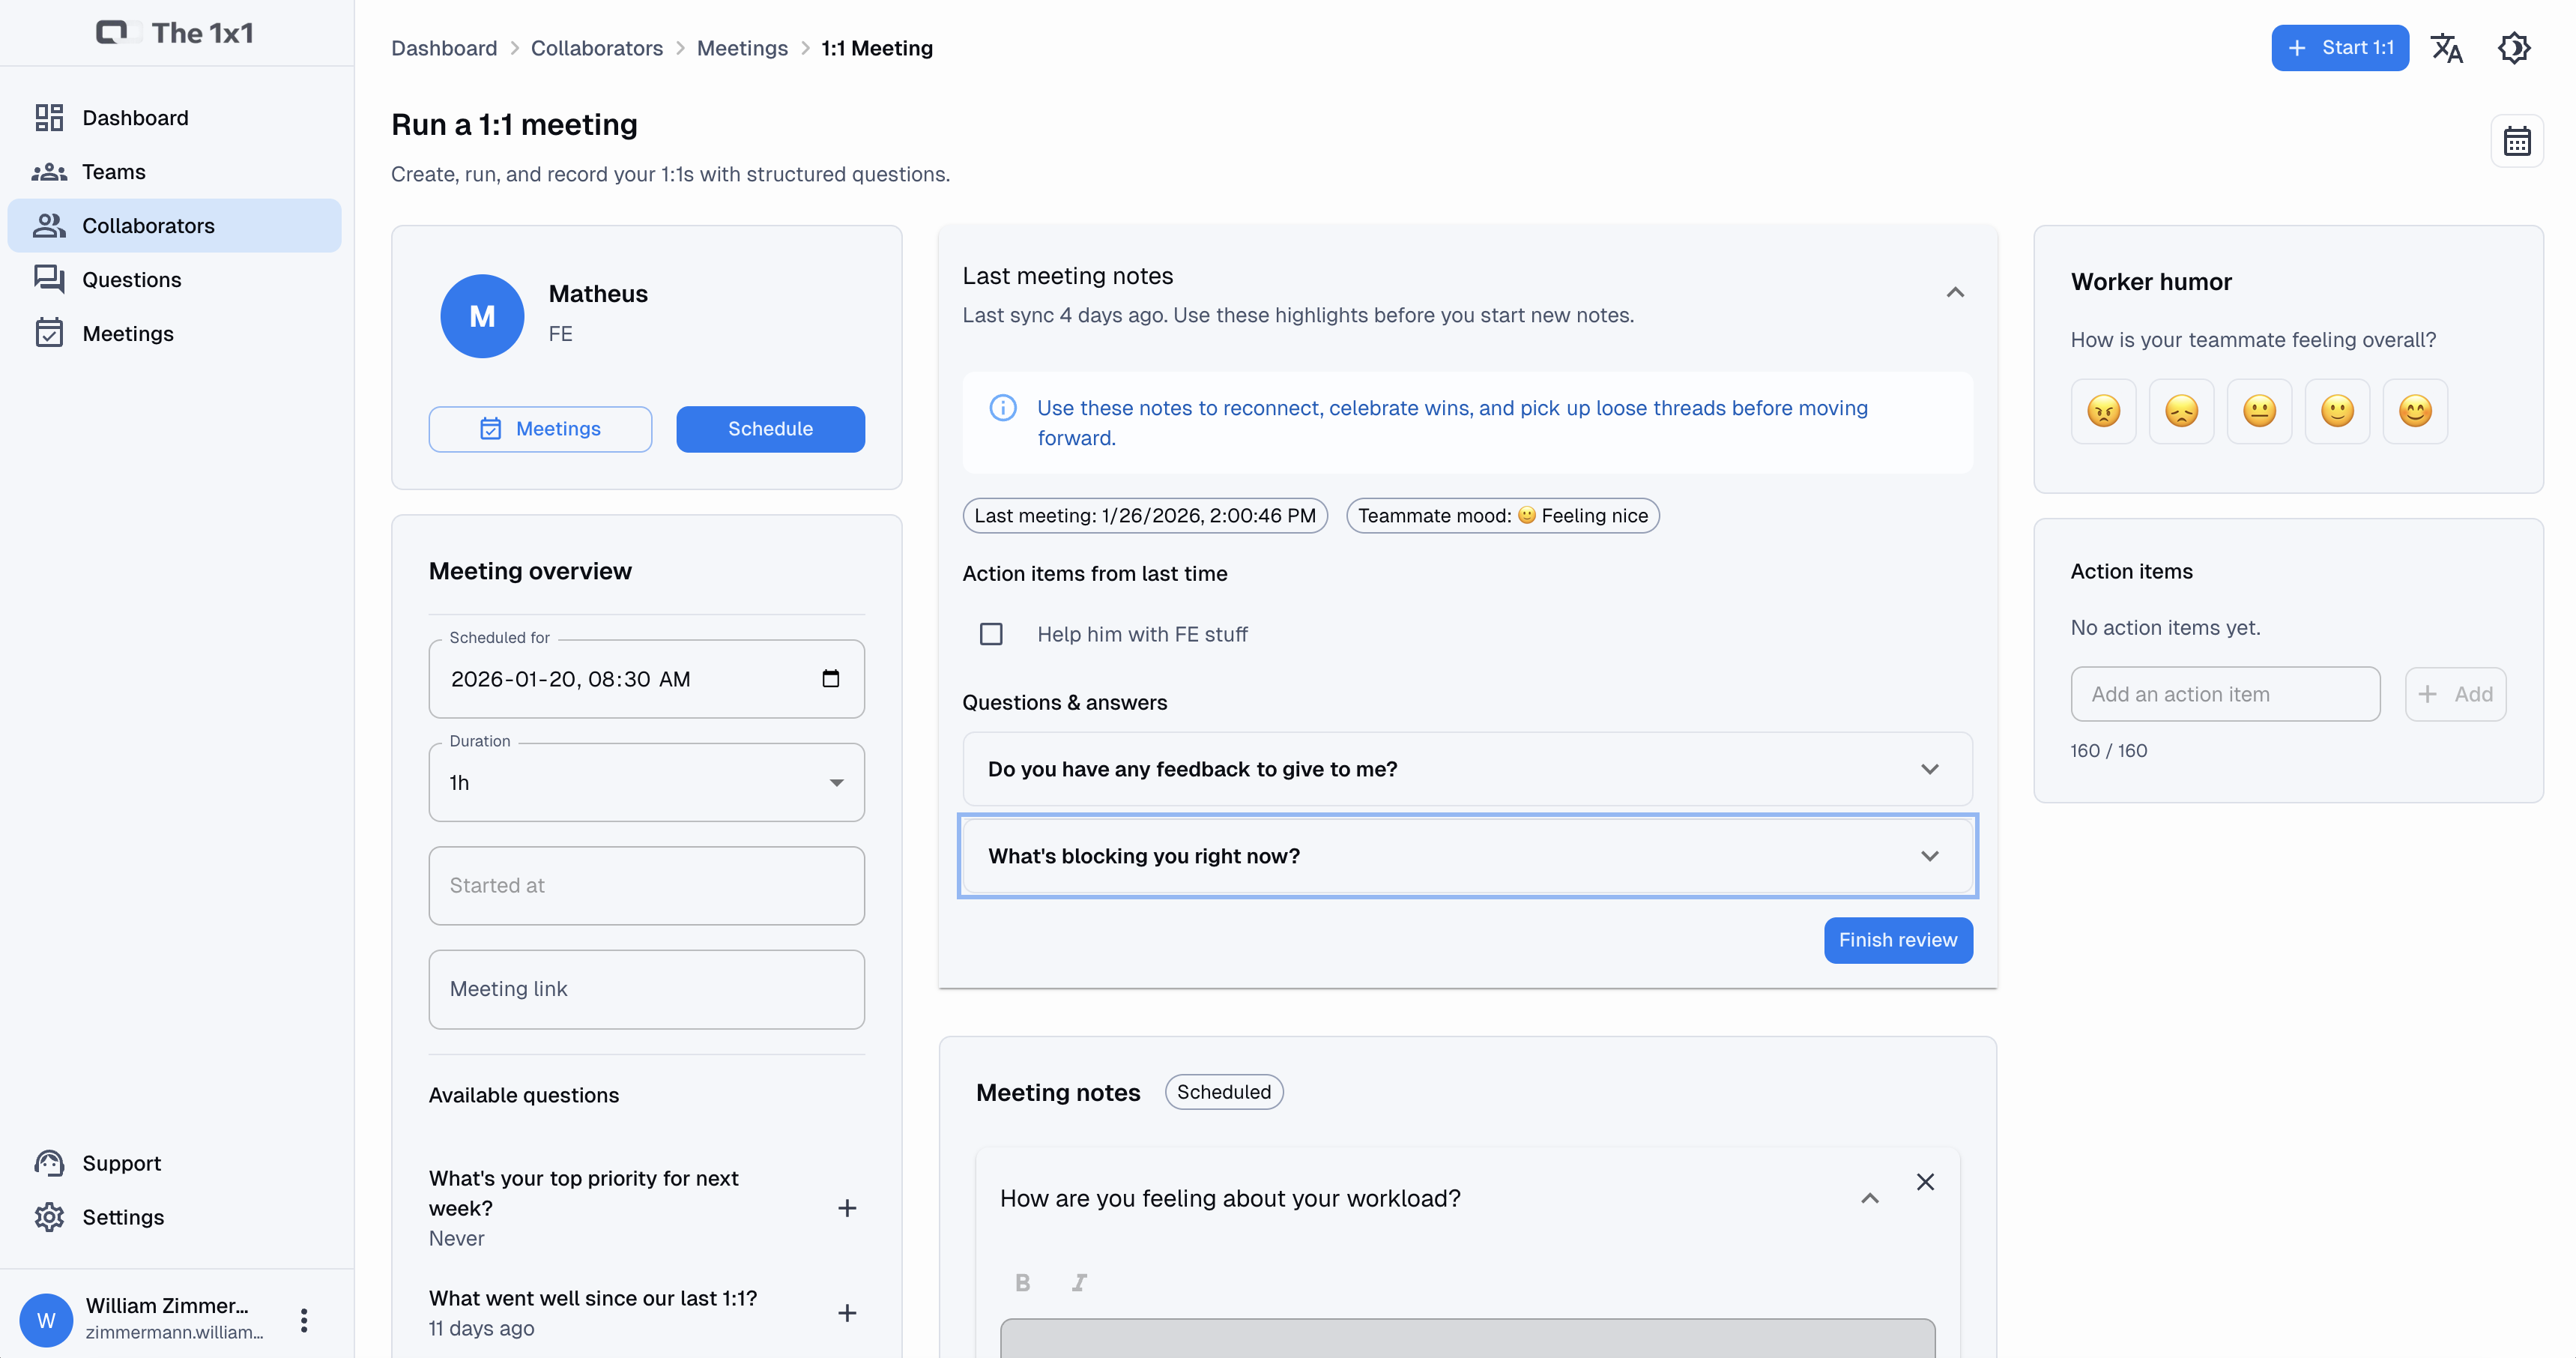Click the language translate icon
2576x1358 pixels.
tap(2446, 48)
